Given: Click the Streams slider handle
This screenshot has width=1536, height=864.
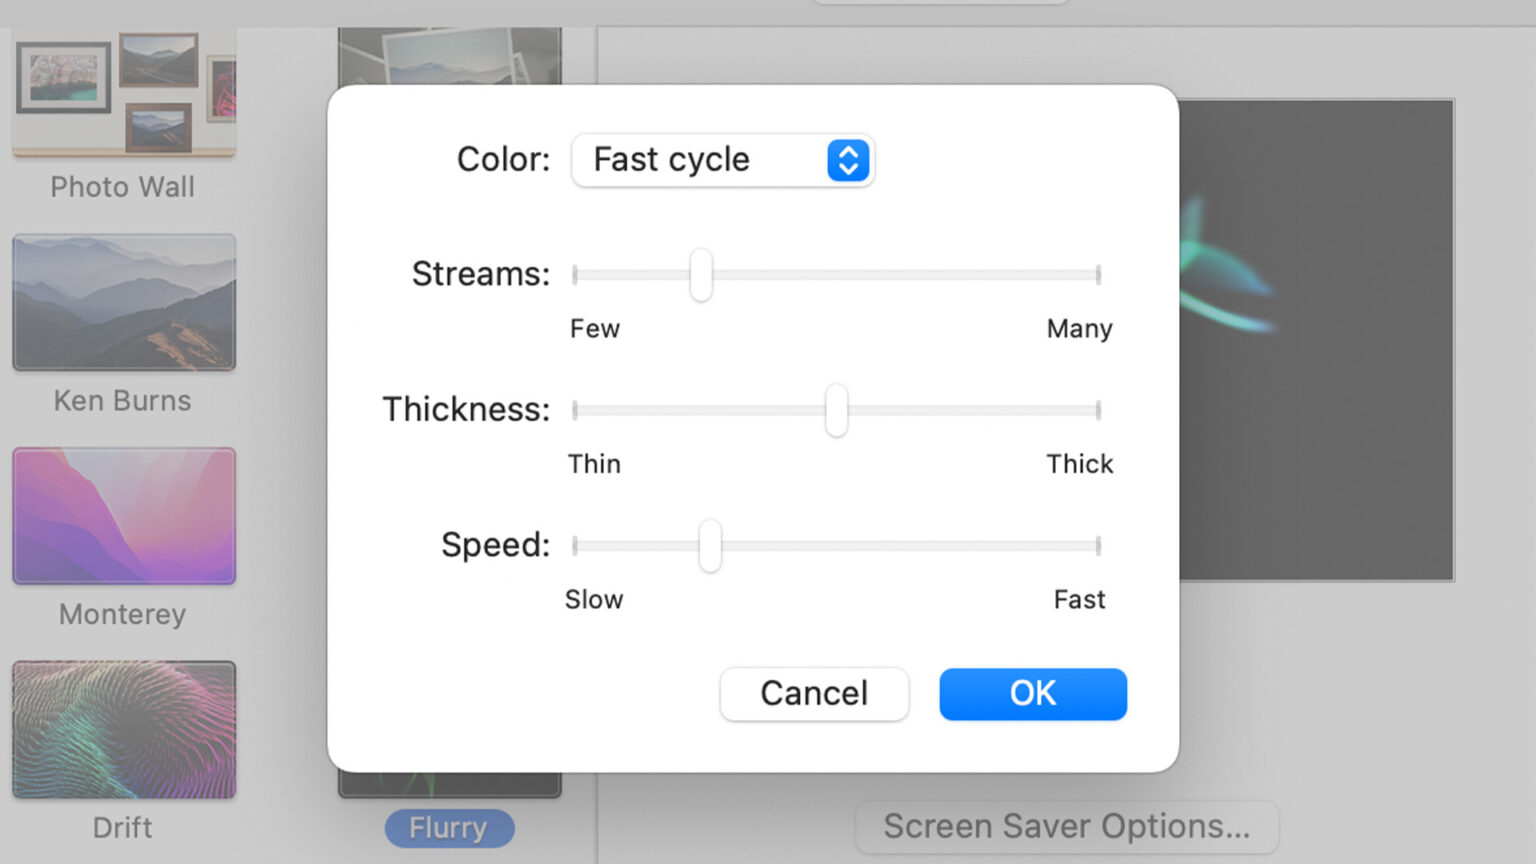Looking at the screenshot, I should click(701, 275).
